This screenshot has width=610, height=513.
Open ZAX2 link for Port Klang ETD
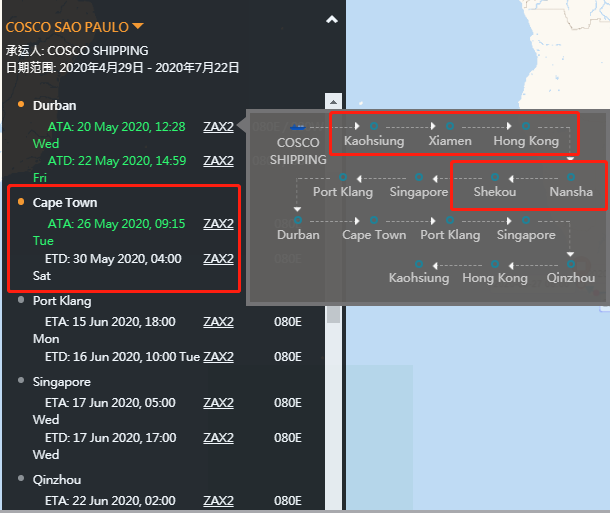(218, 357)
